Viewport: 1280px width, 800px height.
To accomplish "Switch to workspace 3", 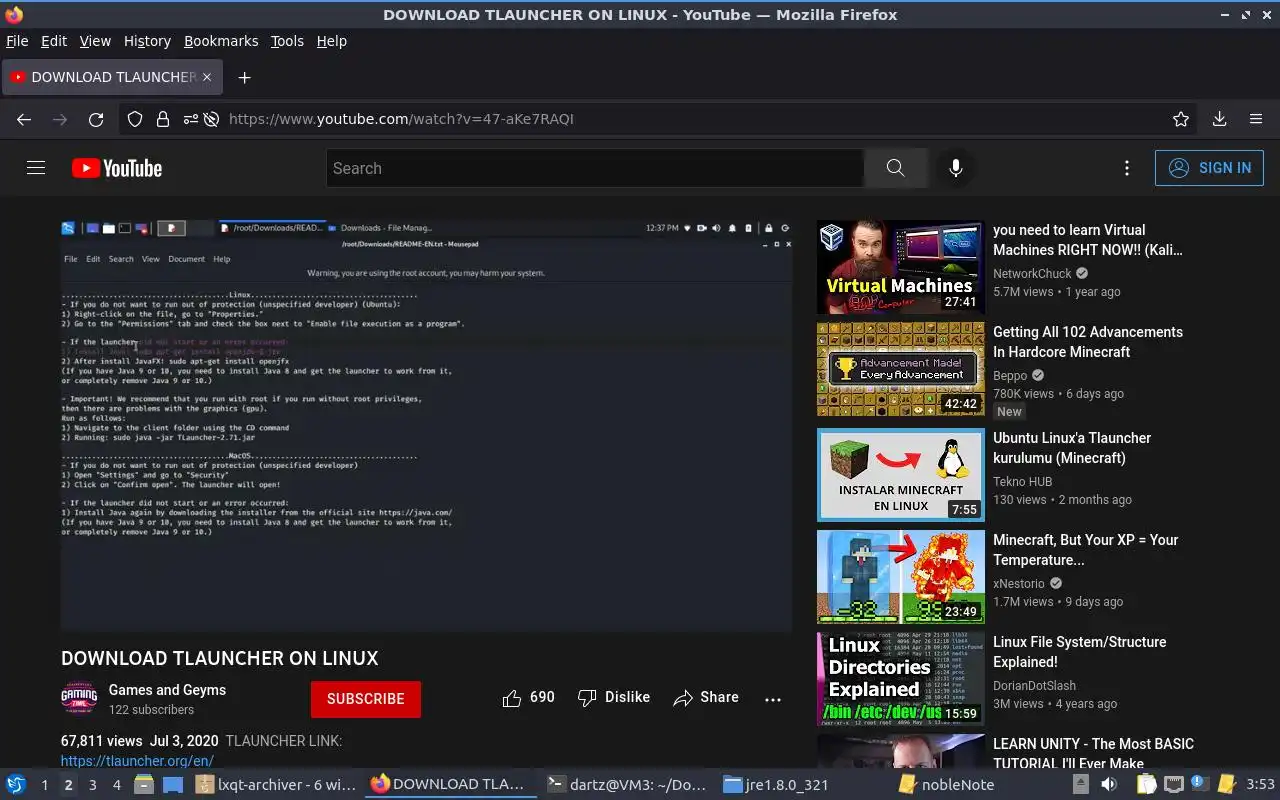I will [x=92, y=785].
